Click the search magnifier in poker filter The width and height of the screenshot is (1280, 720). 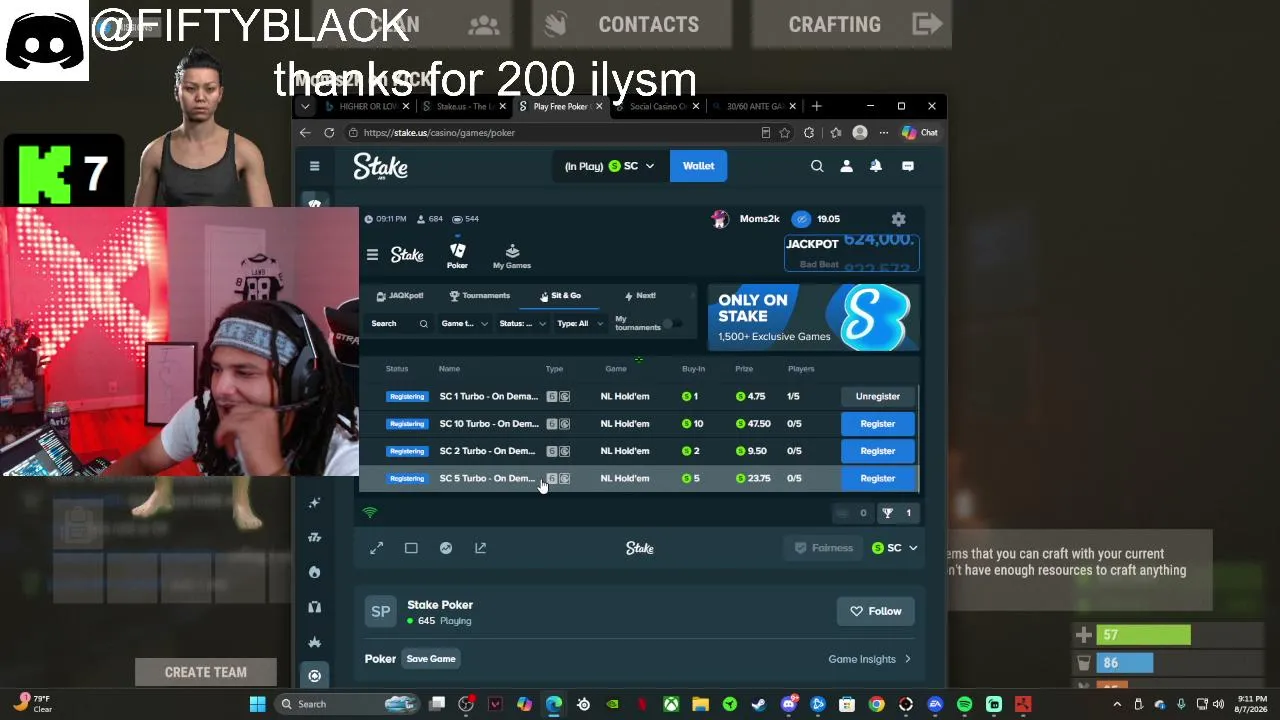tap(423, 324)
